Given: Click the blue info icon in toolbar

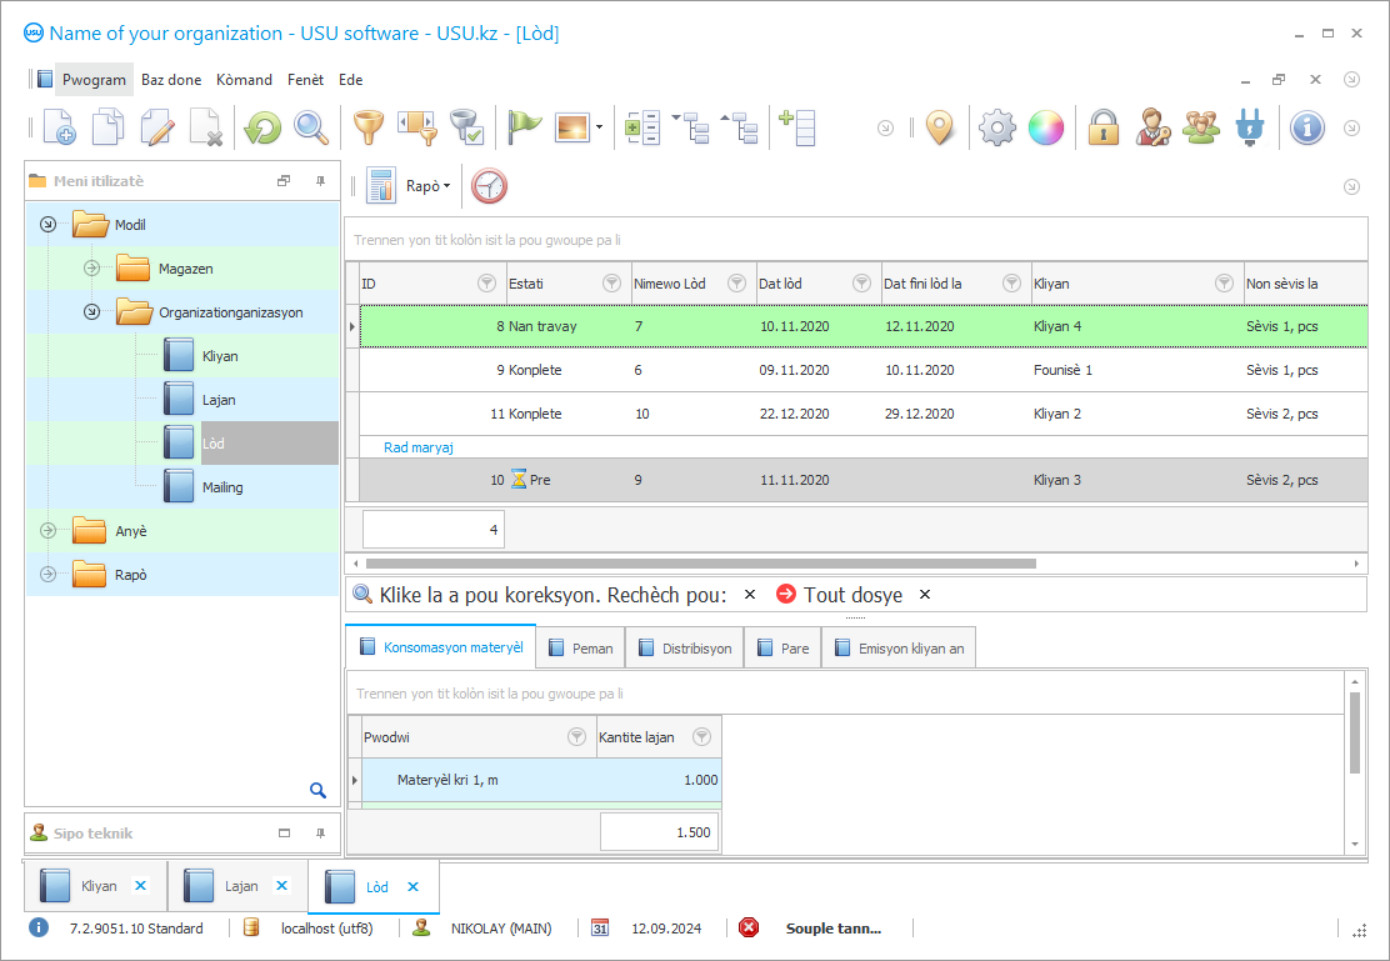Looking at the screenshot, I should click(x=1306, y=128).
